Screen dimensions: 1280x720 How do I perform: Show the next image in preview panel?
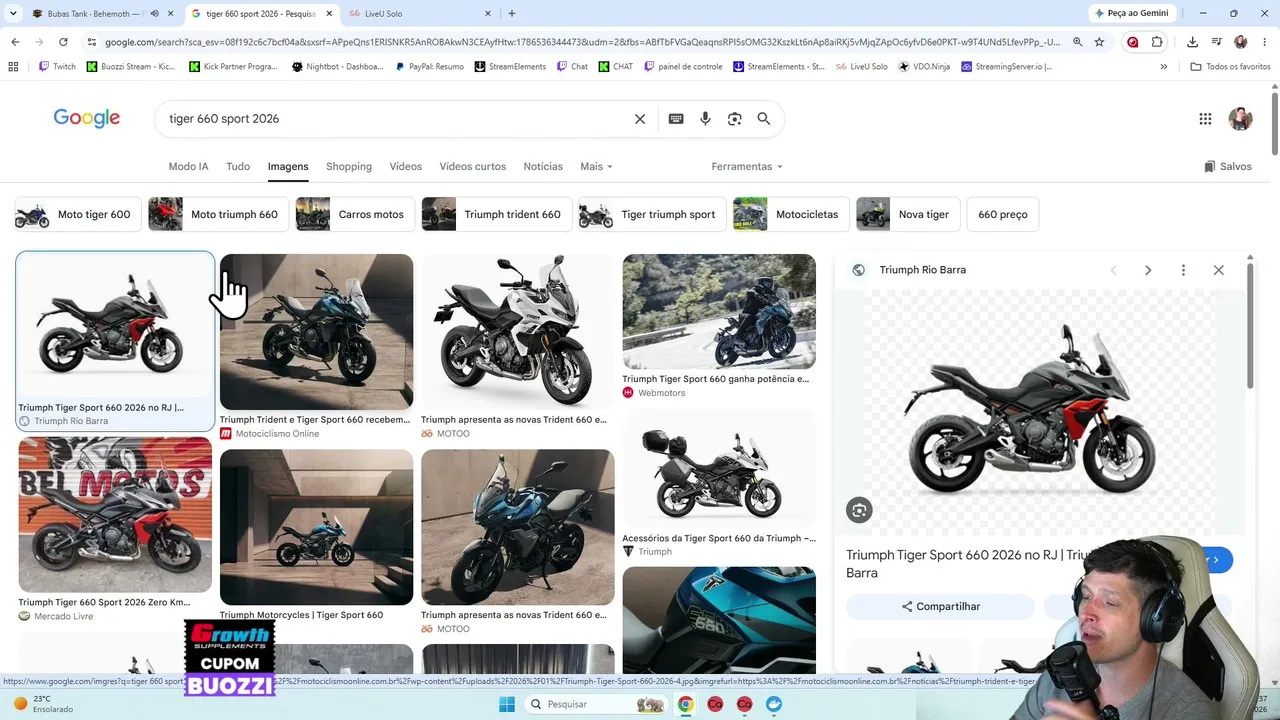click(x=1148, y=270)
